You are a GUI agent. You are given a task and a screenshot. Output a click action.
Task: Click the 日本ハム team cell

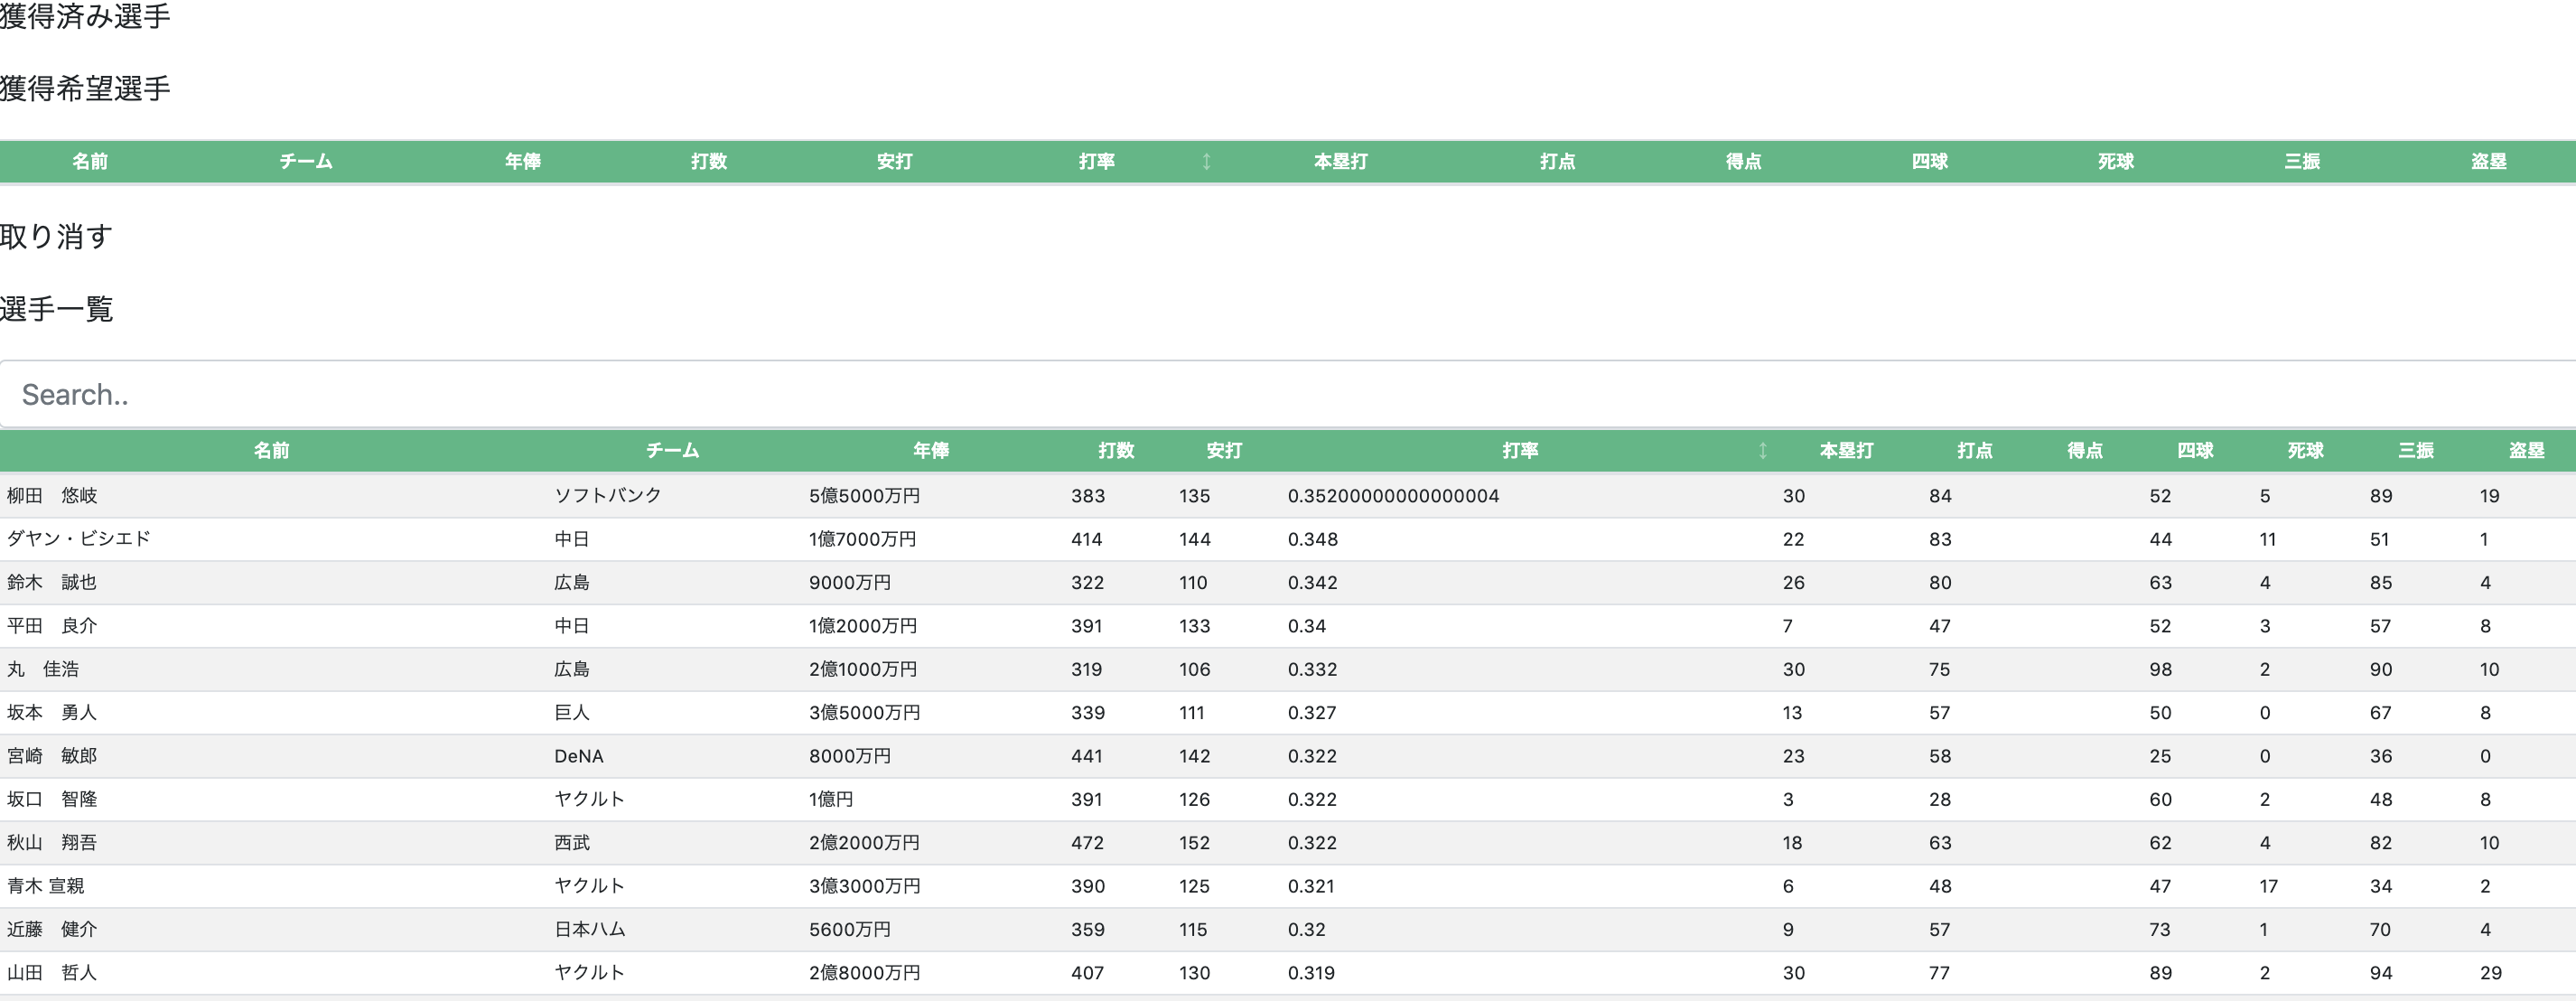tap(590, 929)
